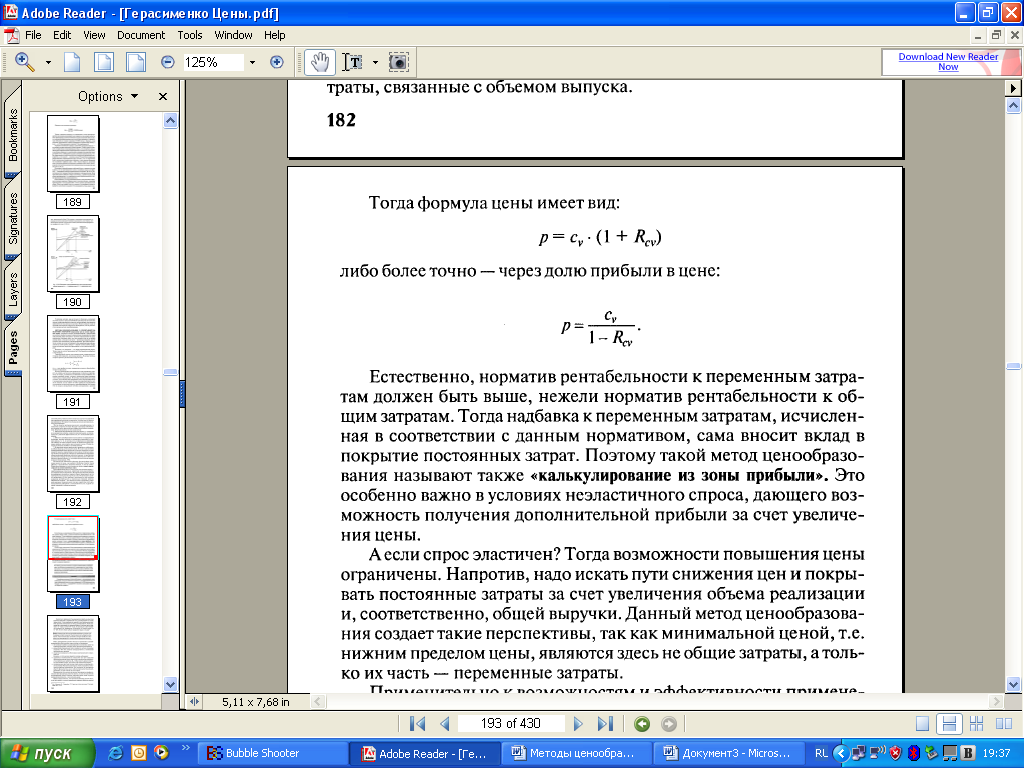Go to next page button
The height and width of the screenshot is (768, 1024).
point(577,724)
